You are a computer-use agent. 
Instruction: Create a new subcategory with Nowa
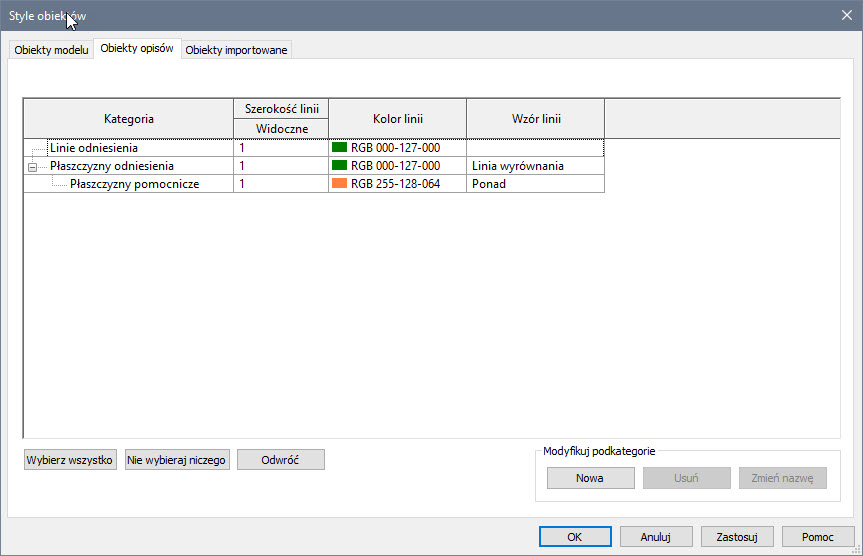590,478
